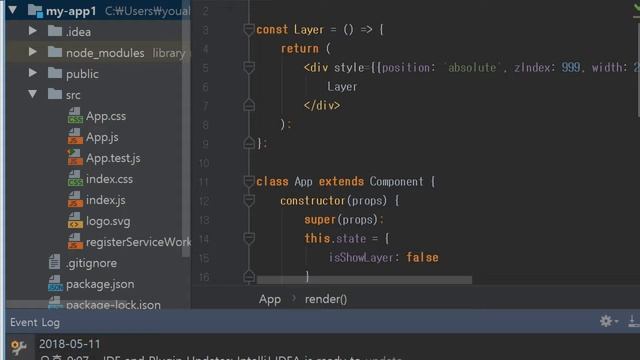Click the Event Log hide icon
Image resolution: width=640 pixels, height=360 pixels.
(x=633, y=321)
